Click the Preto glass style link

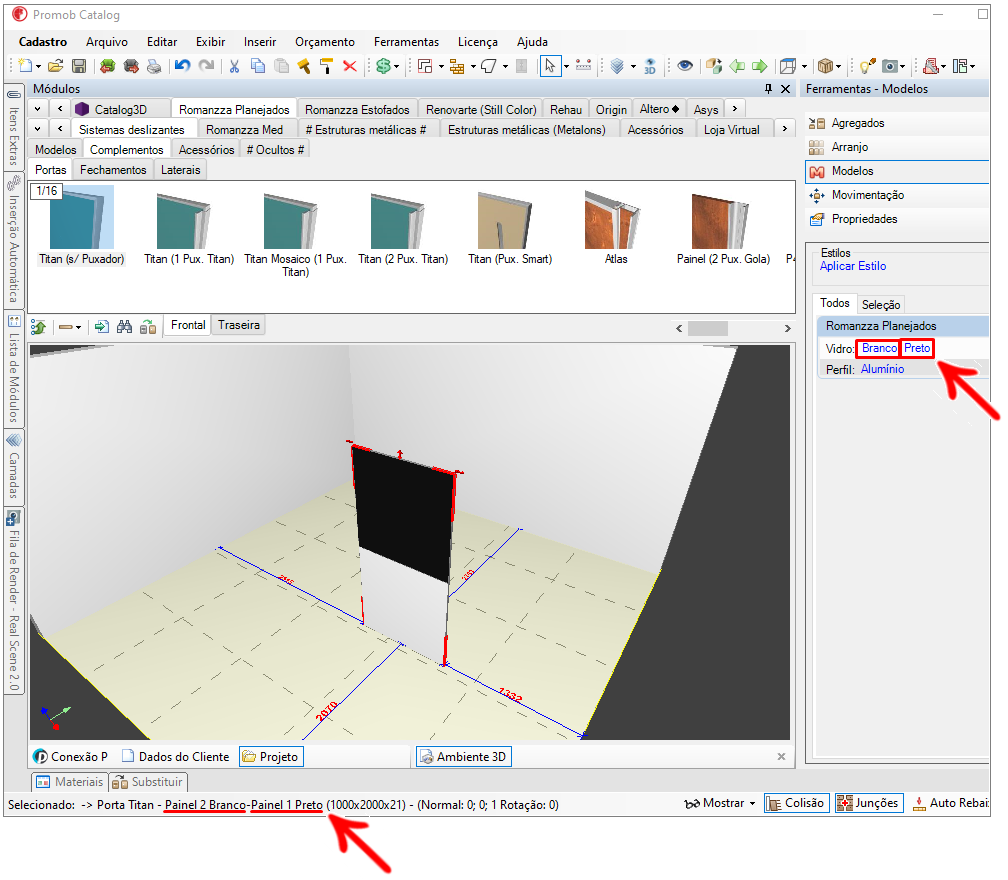point(917,348)
